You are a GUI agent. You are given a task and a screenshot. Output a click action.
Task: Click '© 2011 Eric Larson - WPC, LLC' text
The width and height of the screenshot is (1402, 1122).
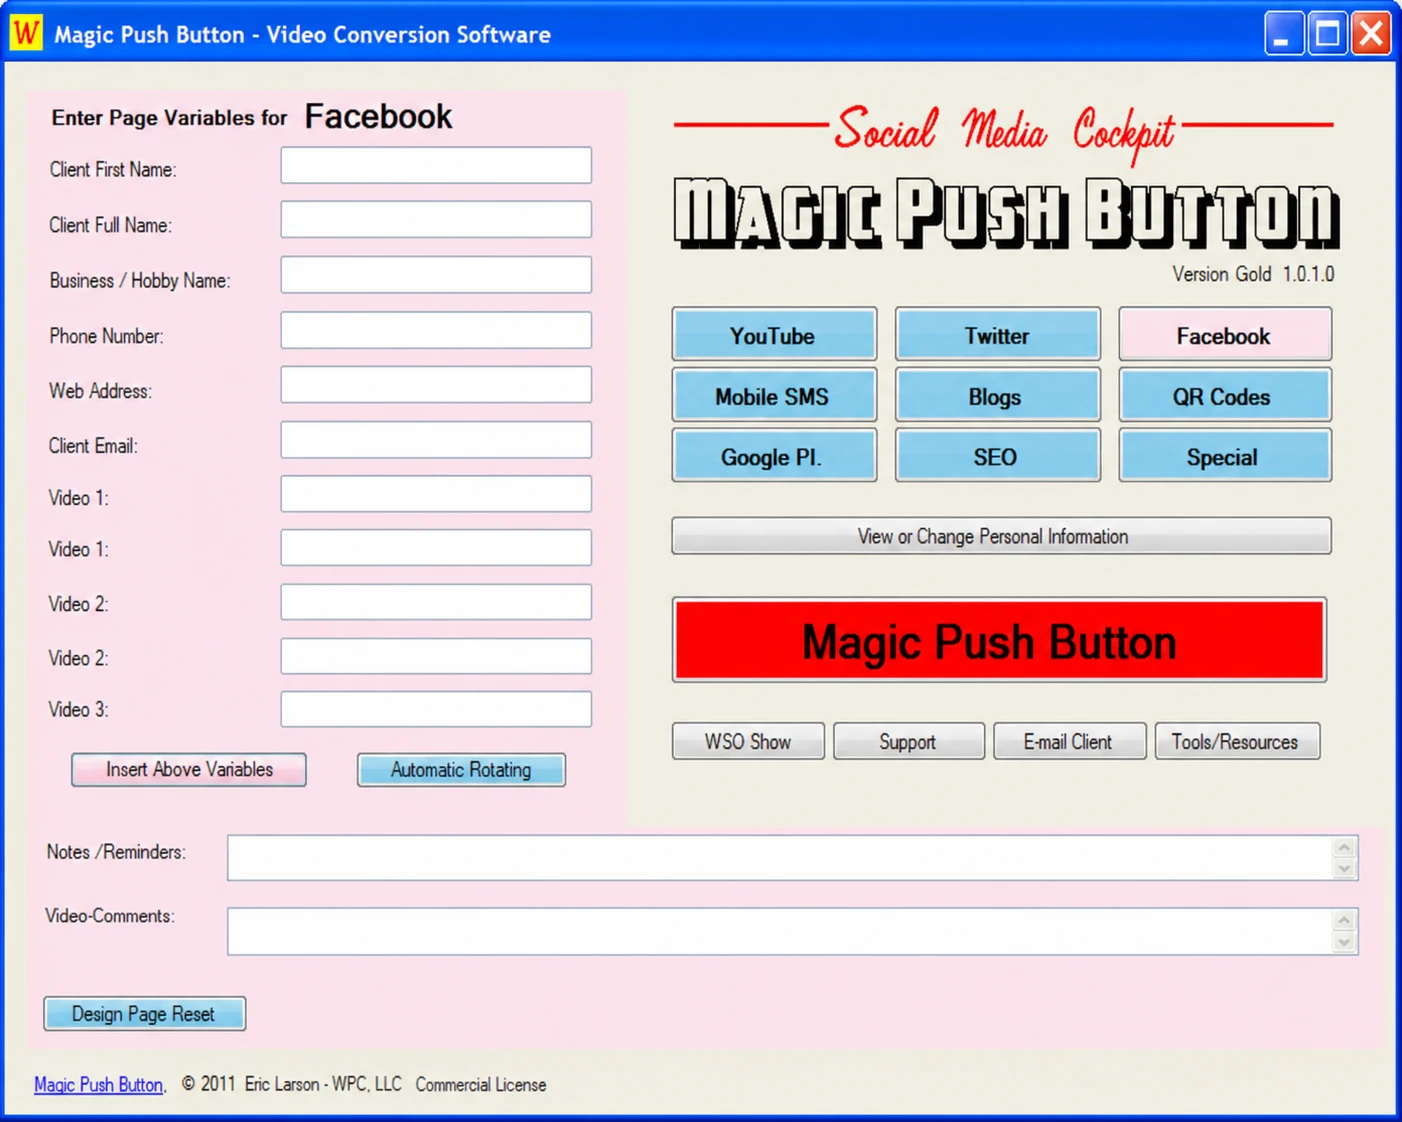(291, 1084)
